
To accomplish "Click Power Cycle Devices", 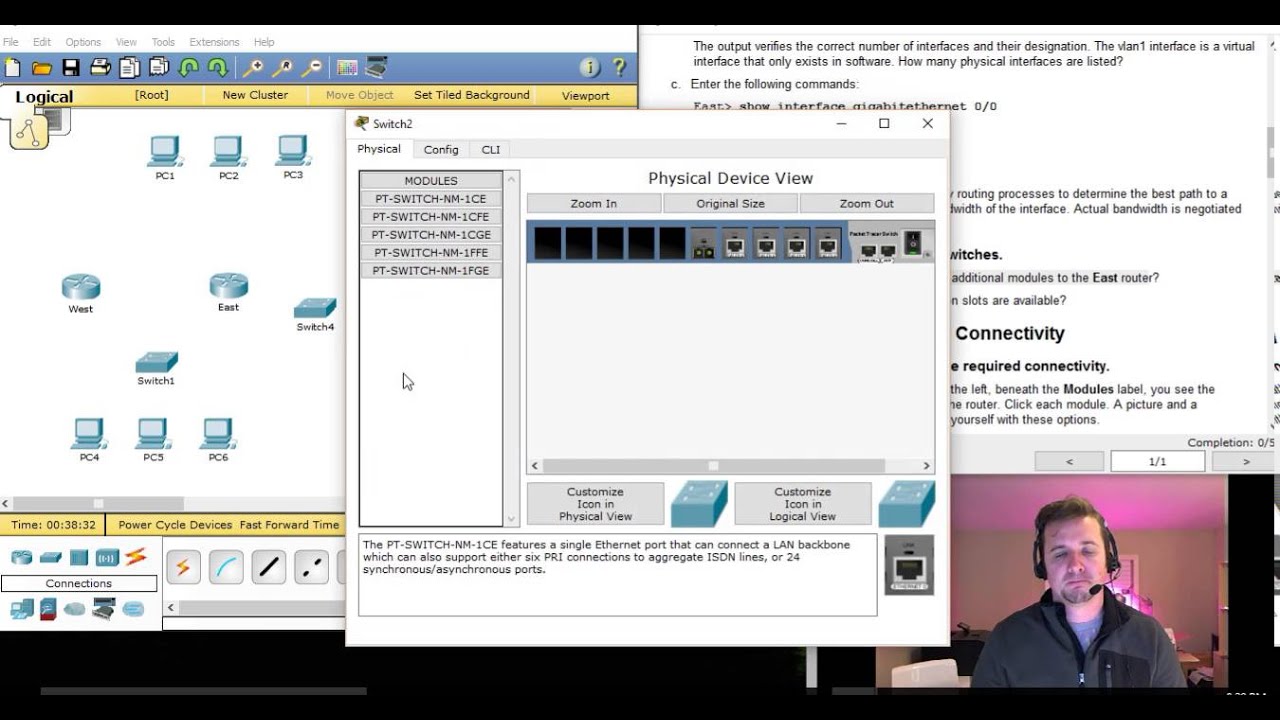I will pyautogui.click(x=175, y=524).
